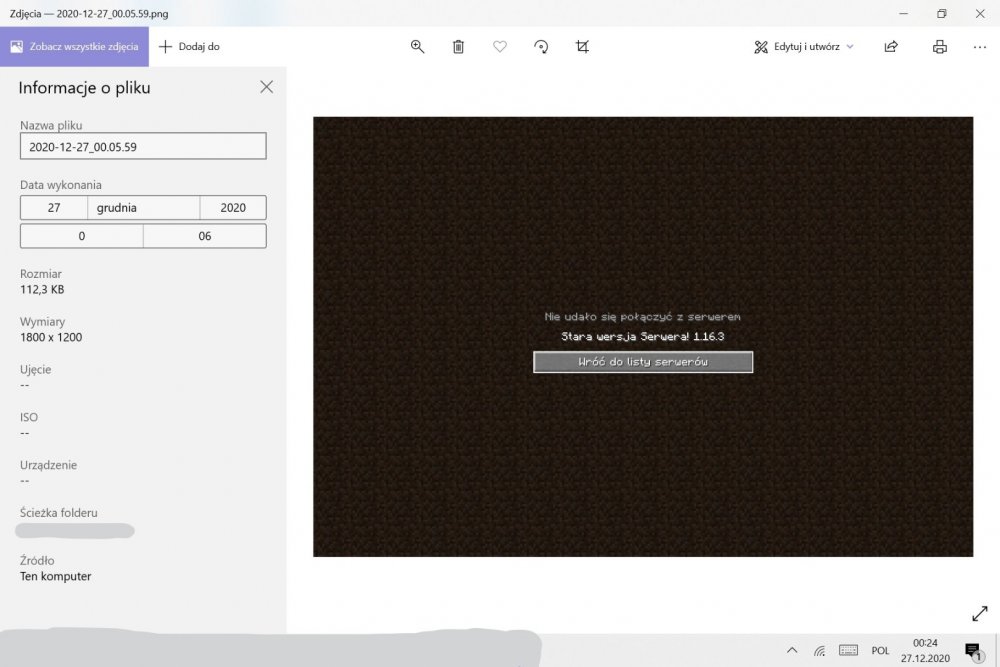Open the three-dot more options menu
Screen dimensions: 1000x667
pyautogui.click(x=979, y=47)
